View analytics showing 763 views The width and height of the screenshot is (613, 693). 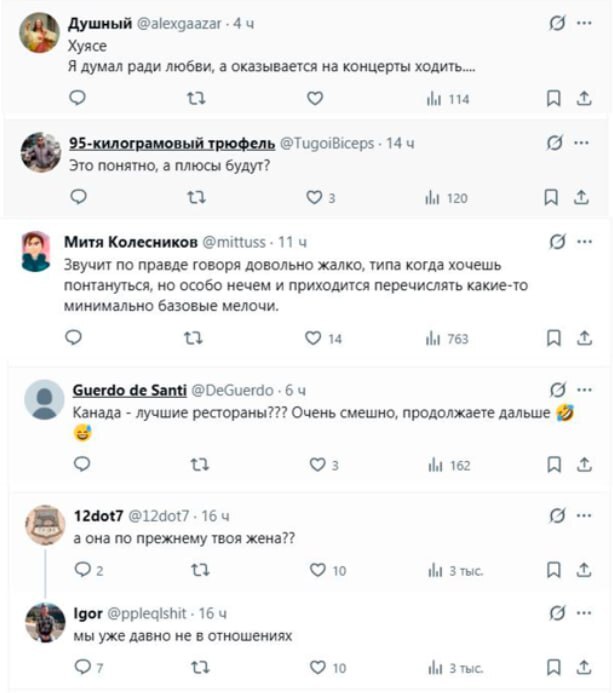click(447, 339)
